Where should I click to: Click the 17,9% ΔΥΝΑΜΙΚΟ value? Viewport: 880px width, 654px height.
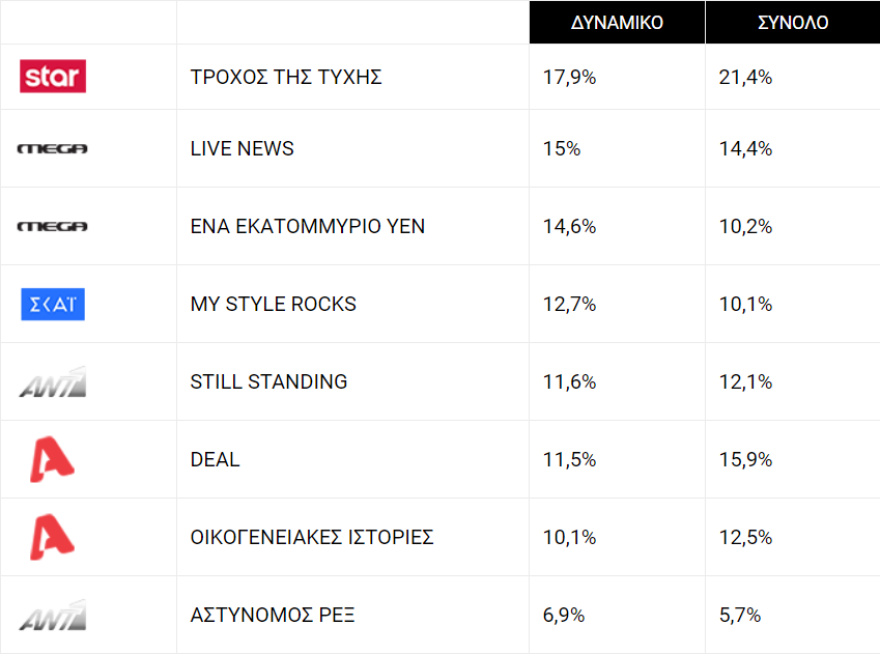[x=569, y=77]
